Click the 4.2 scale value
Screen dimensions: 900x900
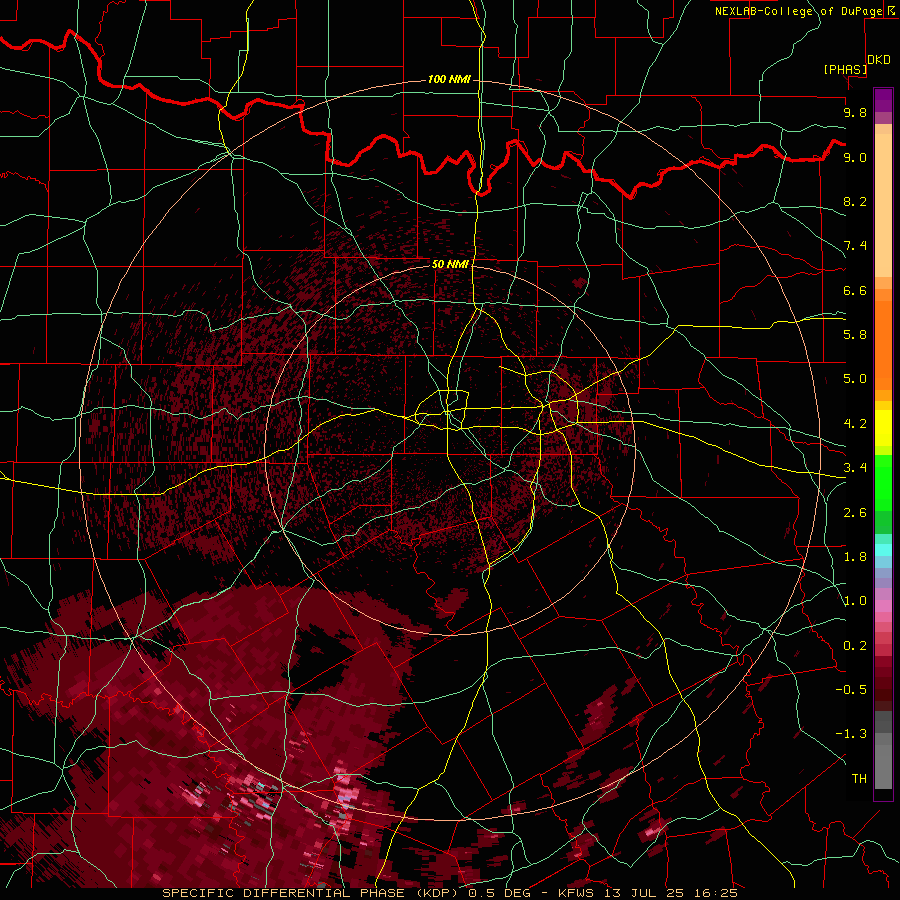tap(855, 424)
